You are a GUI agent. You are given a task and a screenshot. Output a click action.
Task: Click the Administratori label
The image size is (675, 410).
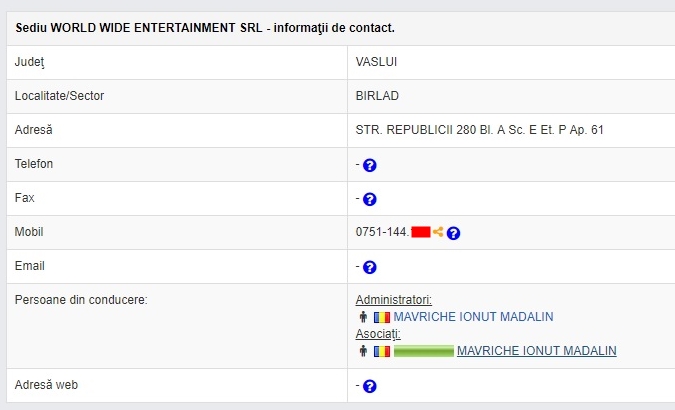pos(394,300)
